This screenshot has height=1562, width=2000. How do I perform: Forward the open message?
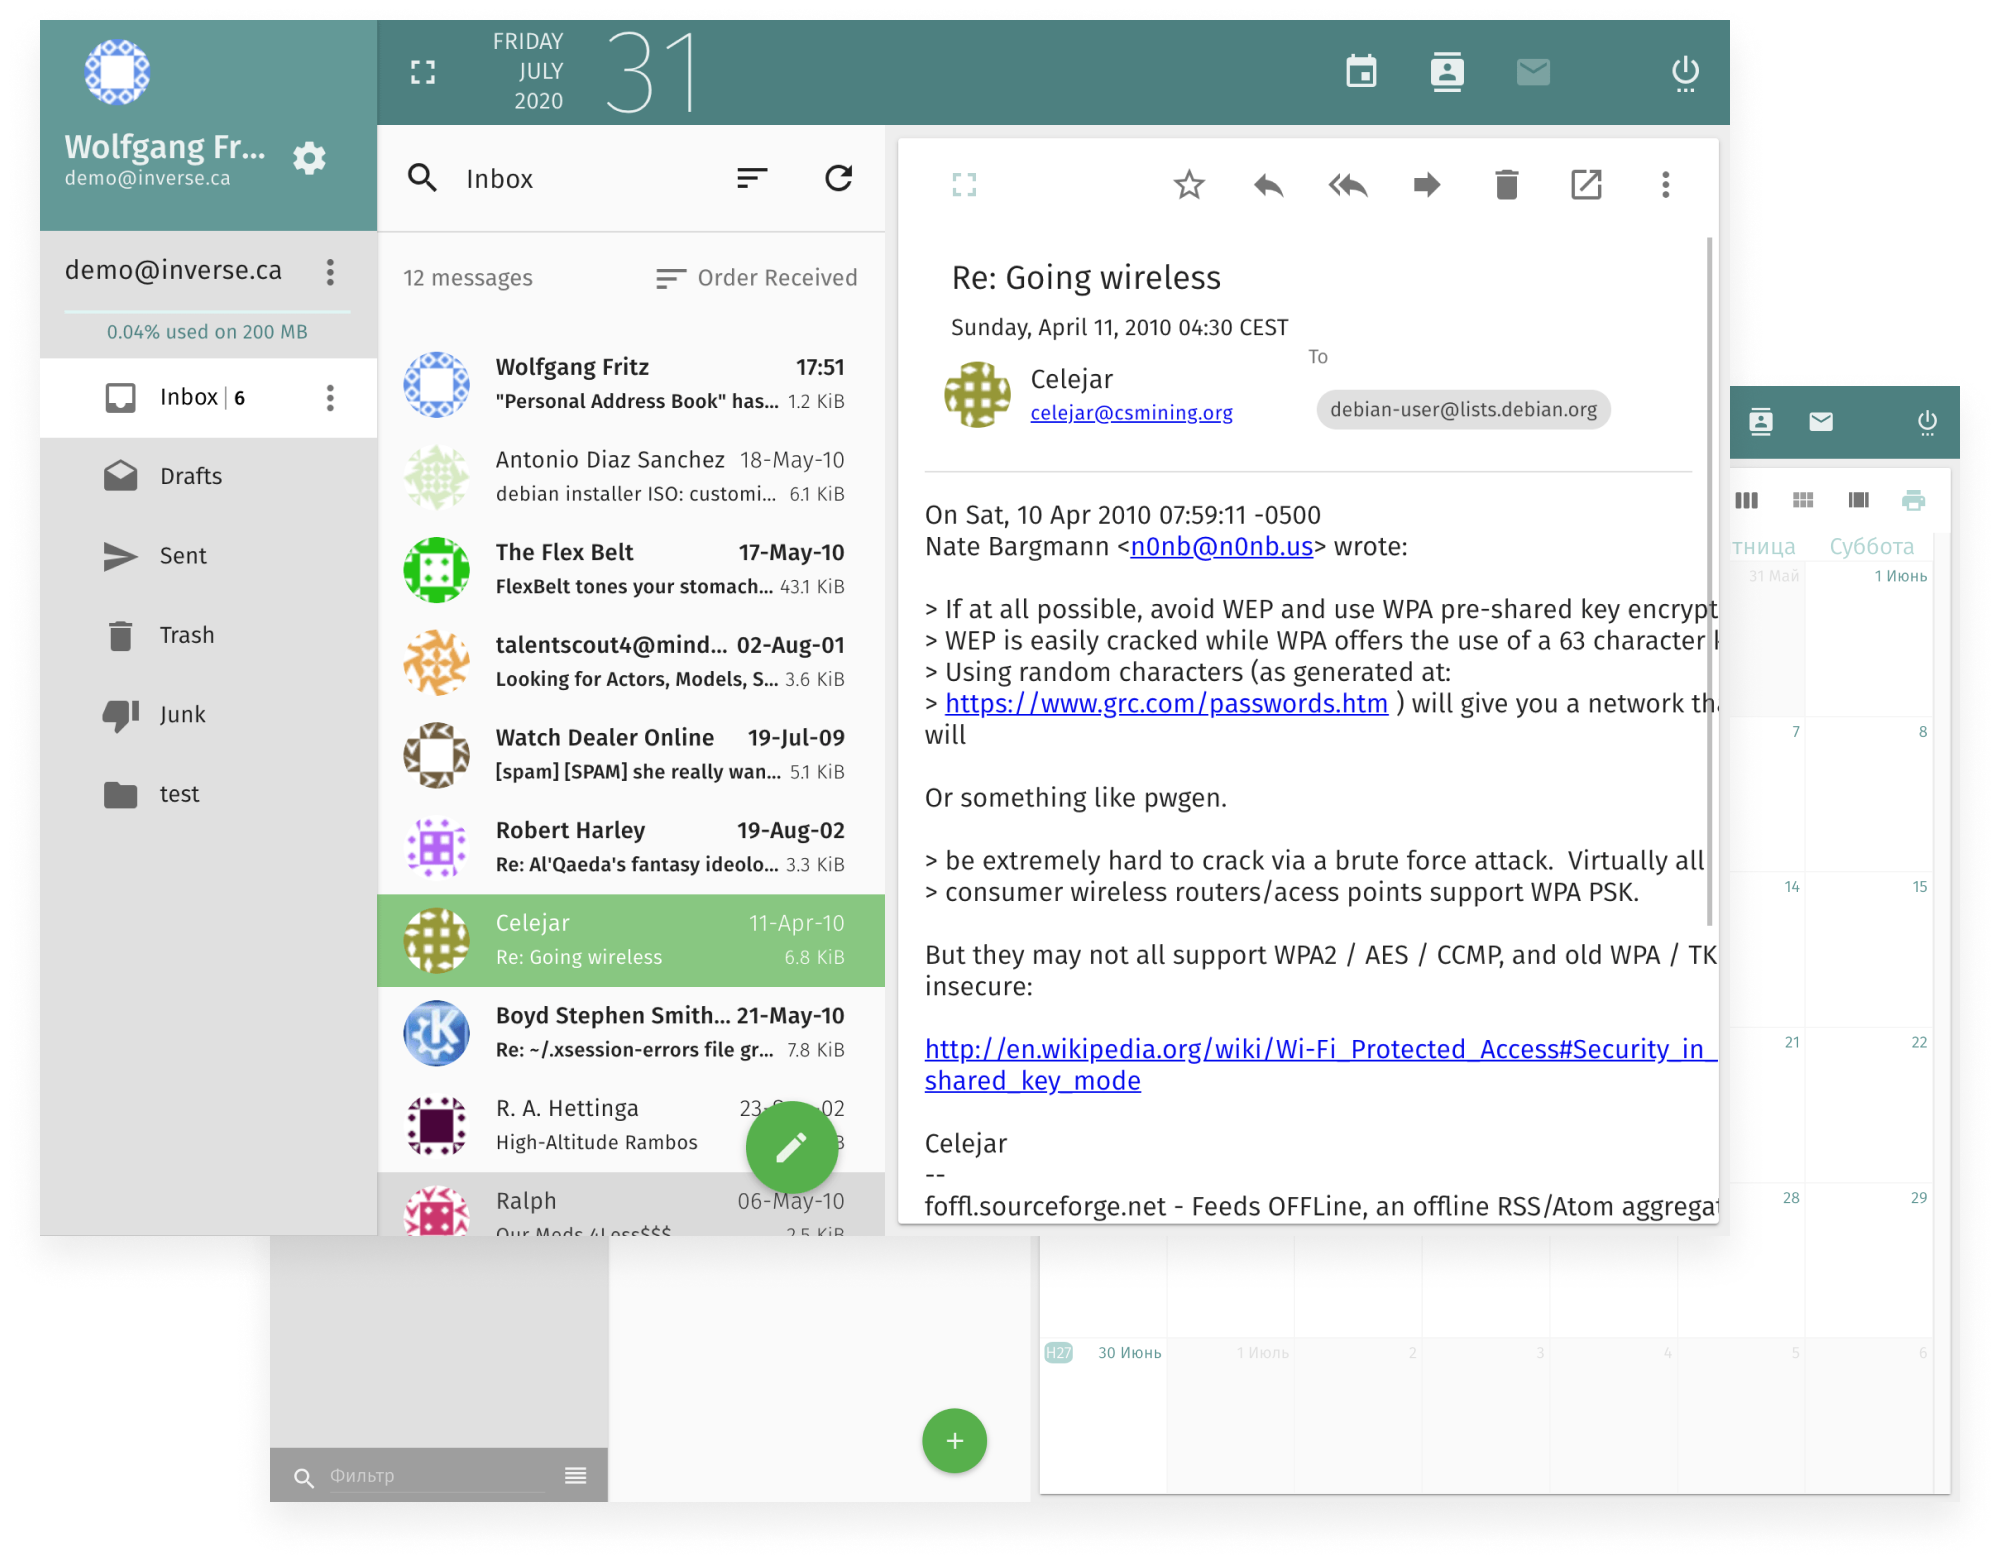tap(1427, 185)
